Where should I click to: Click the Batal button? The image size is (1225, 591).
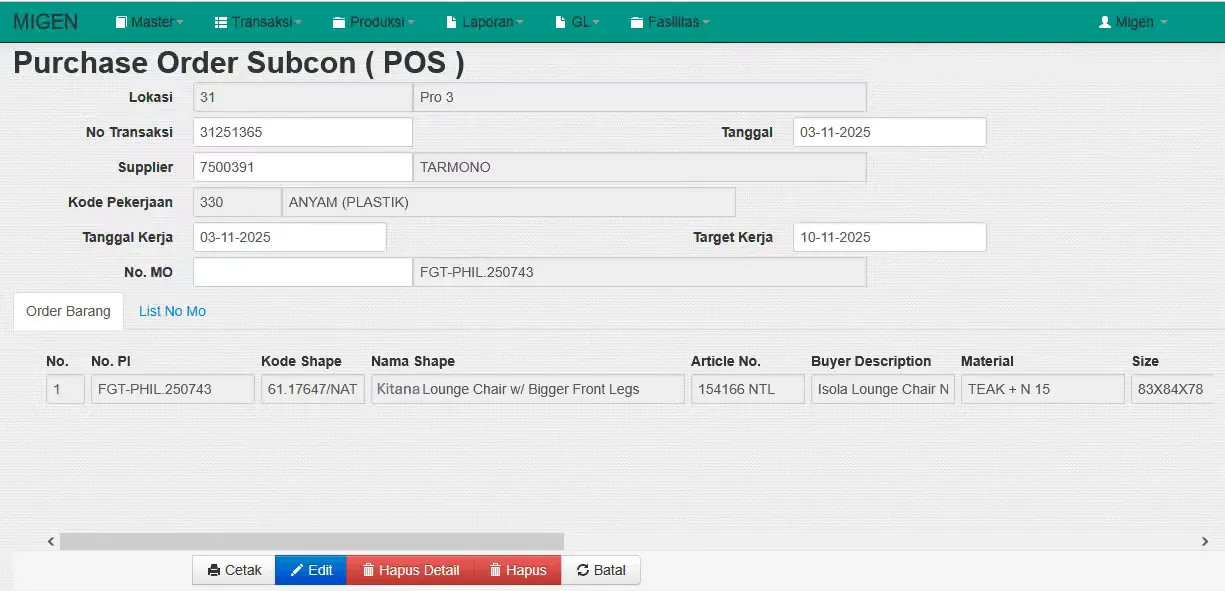click(601, 570)
